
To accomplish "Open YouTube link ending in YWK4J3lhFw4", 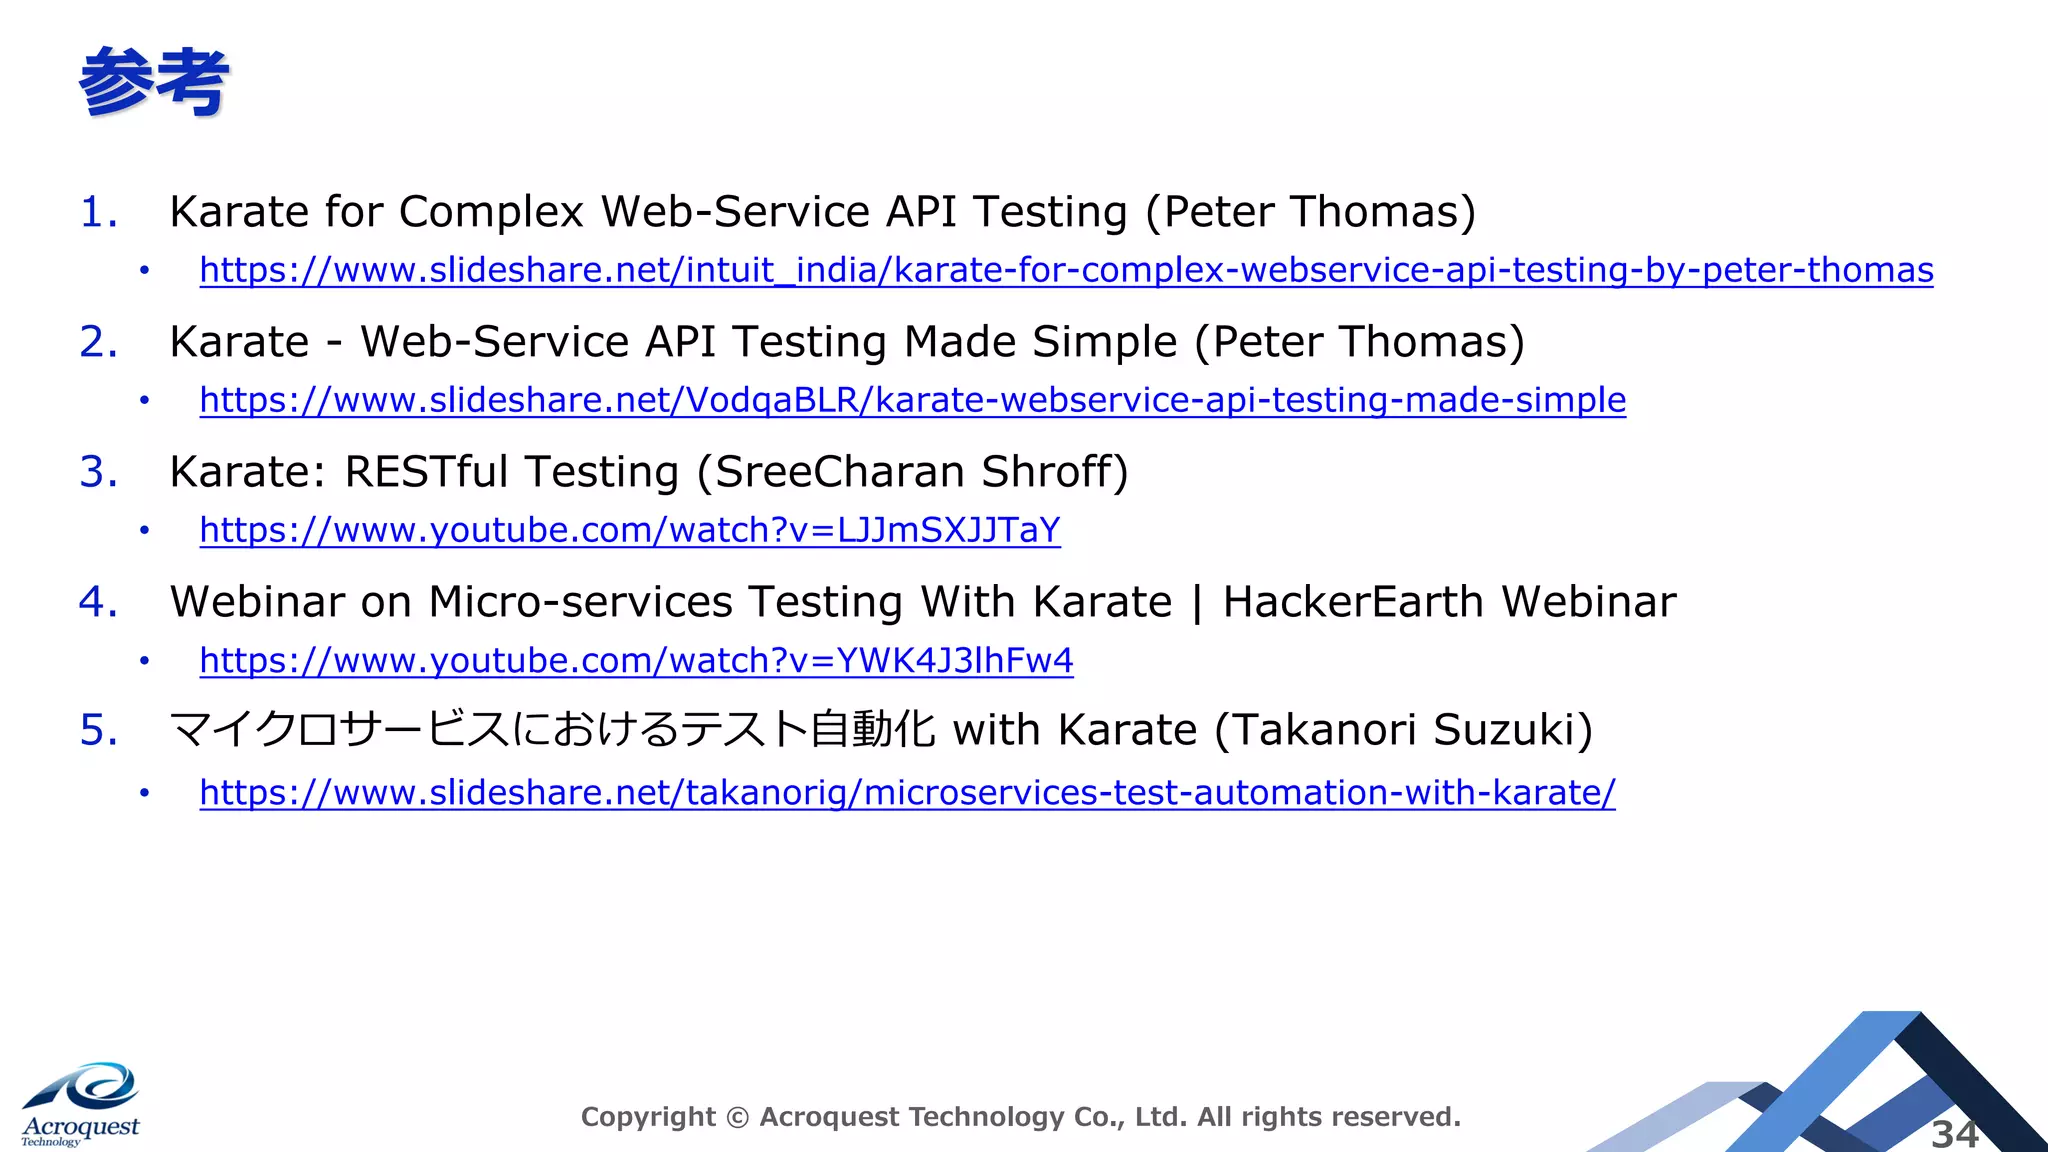I will coord(636,660).
